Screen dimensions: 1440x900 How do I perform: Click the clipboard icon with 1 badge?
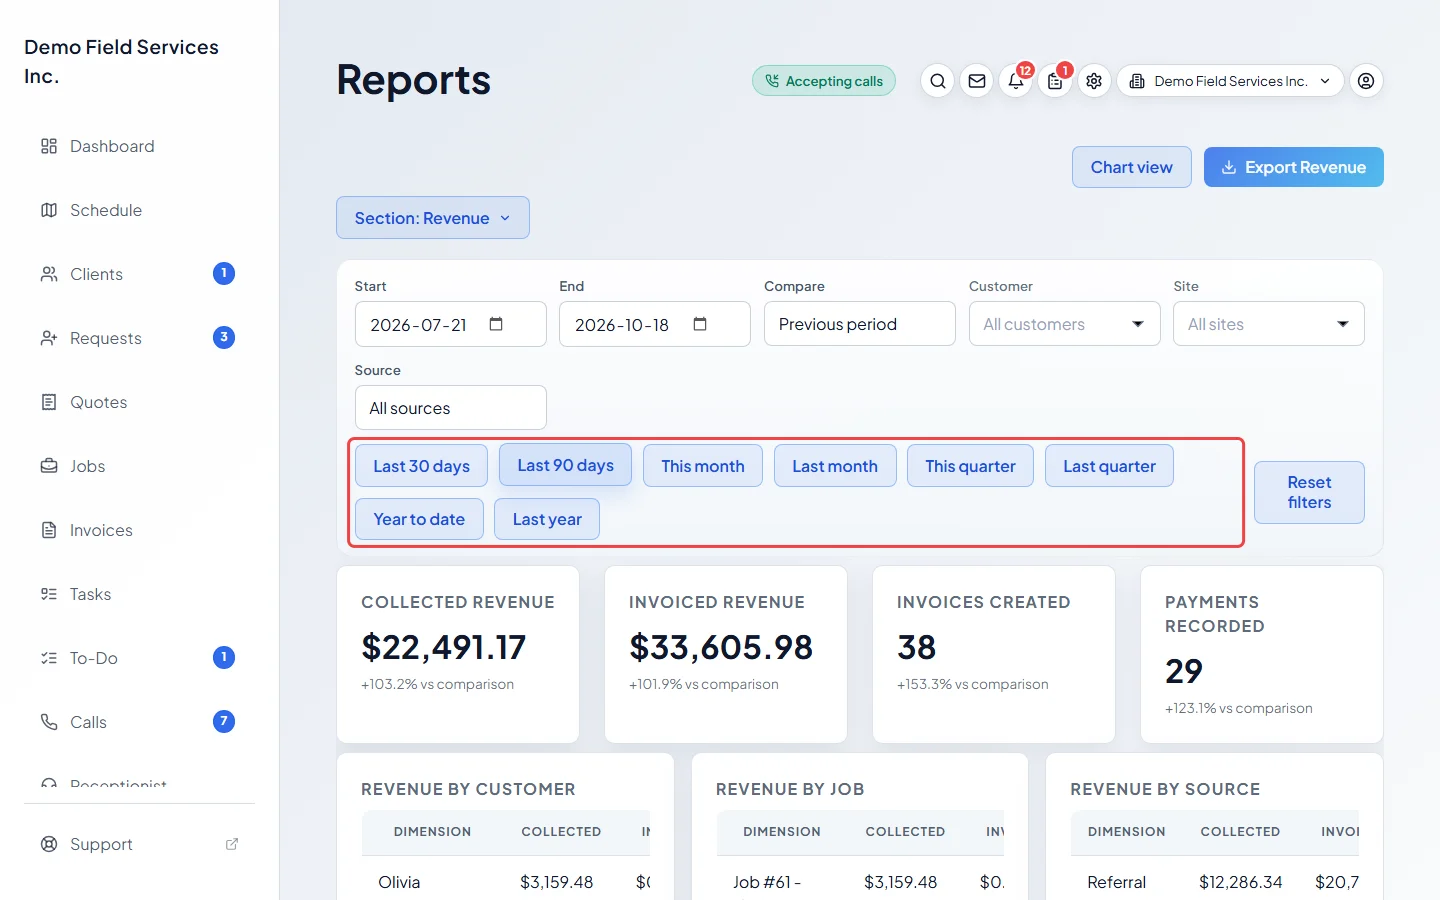click(1055, 81)
